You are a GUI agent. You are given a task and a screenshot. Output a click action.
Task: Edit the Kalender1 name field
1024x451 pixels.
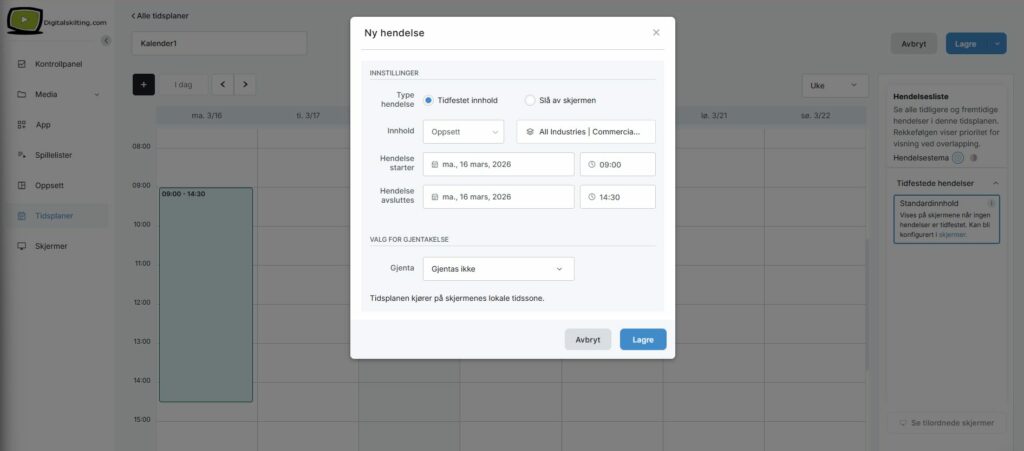(x=219, y=44)
